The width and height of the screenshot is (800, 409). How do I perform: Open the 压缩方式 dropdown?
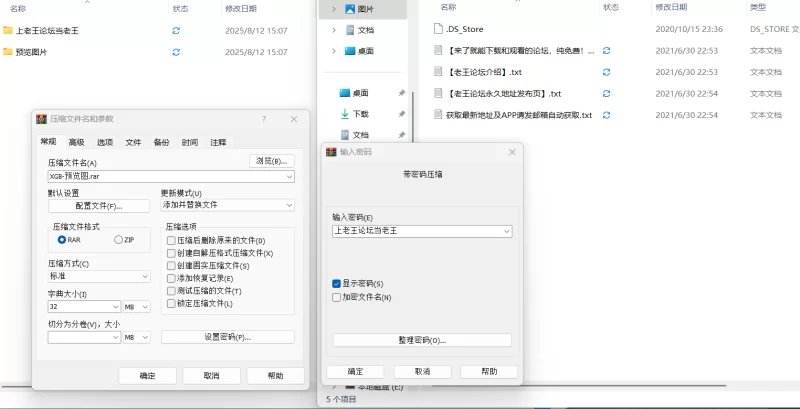145,276
